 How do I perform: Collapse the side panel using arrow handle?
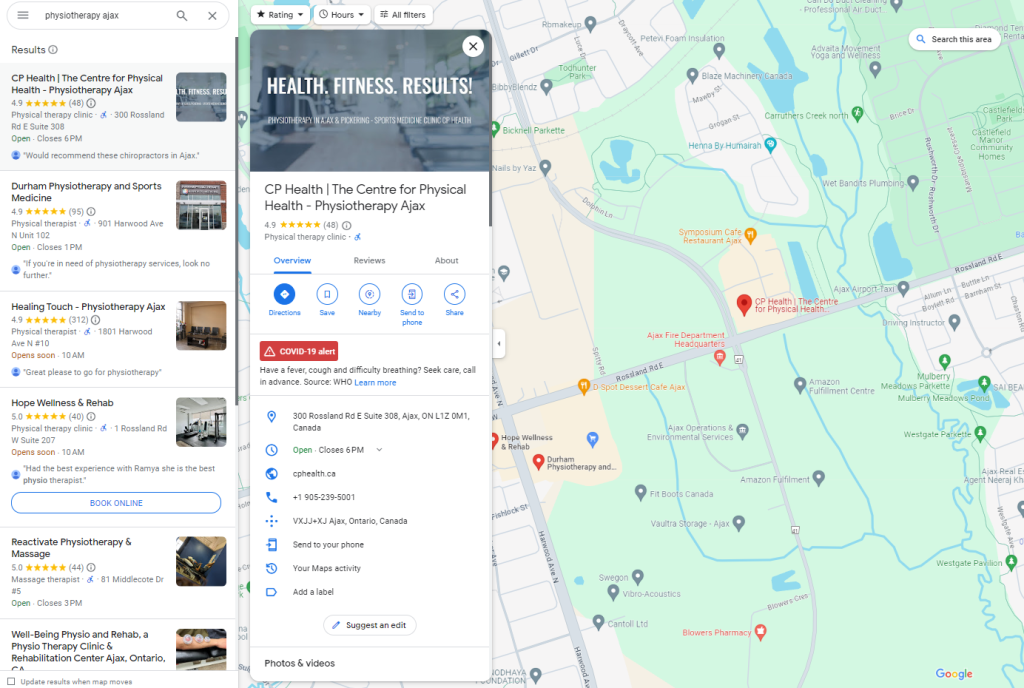498,344
